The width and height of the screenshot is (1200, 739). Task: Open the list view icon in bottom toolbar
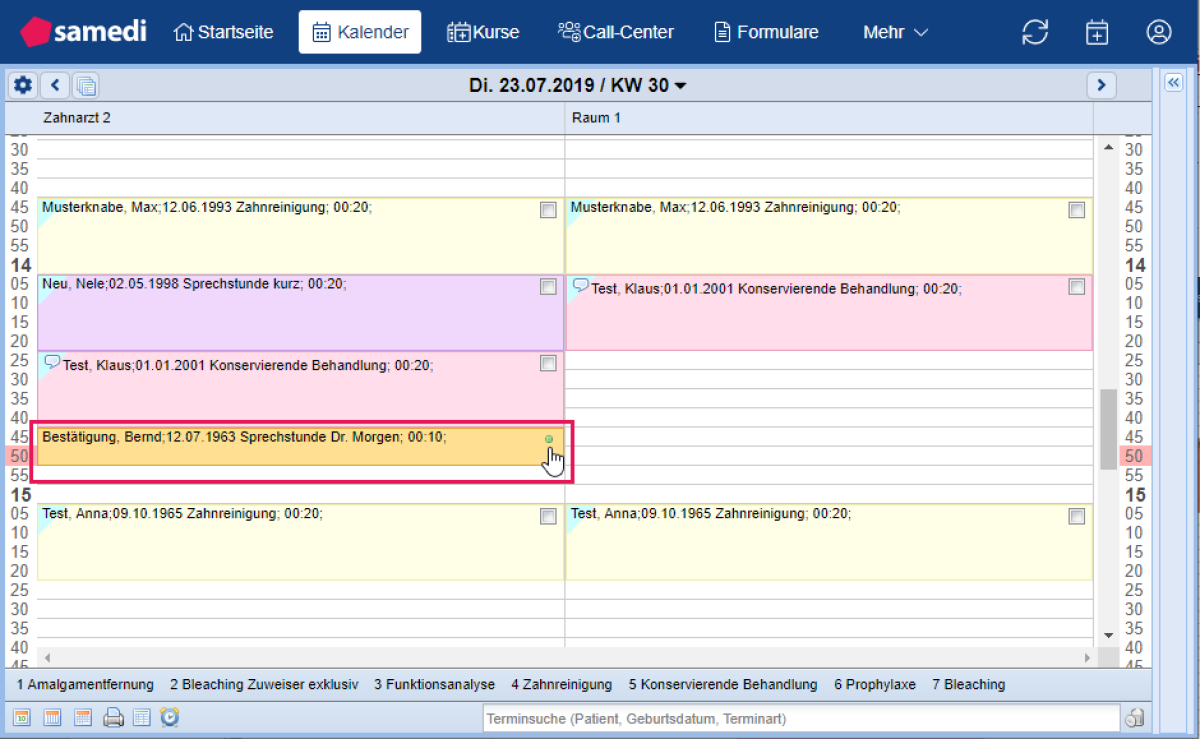[x=142, y=717]
